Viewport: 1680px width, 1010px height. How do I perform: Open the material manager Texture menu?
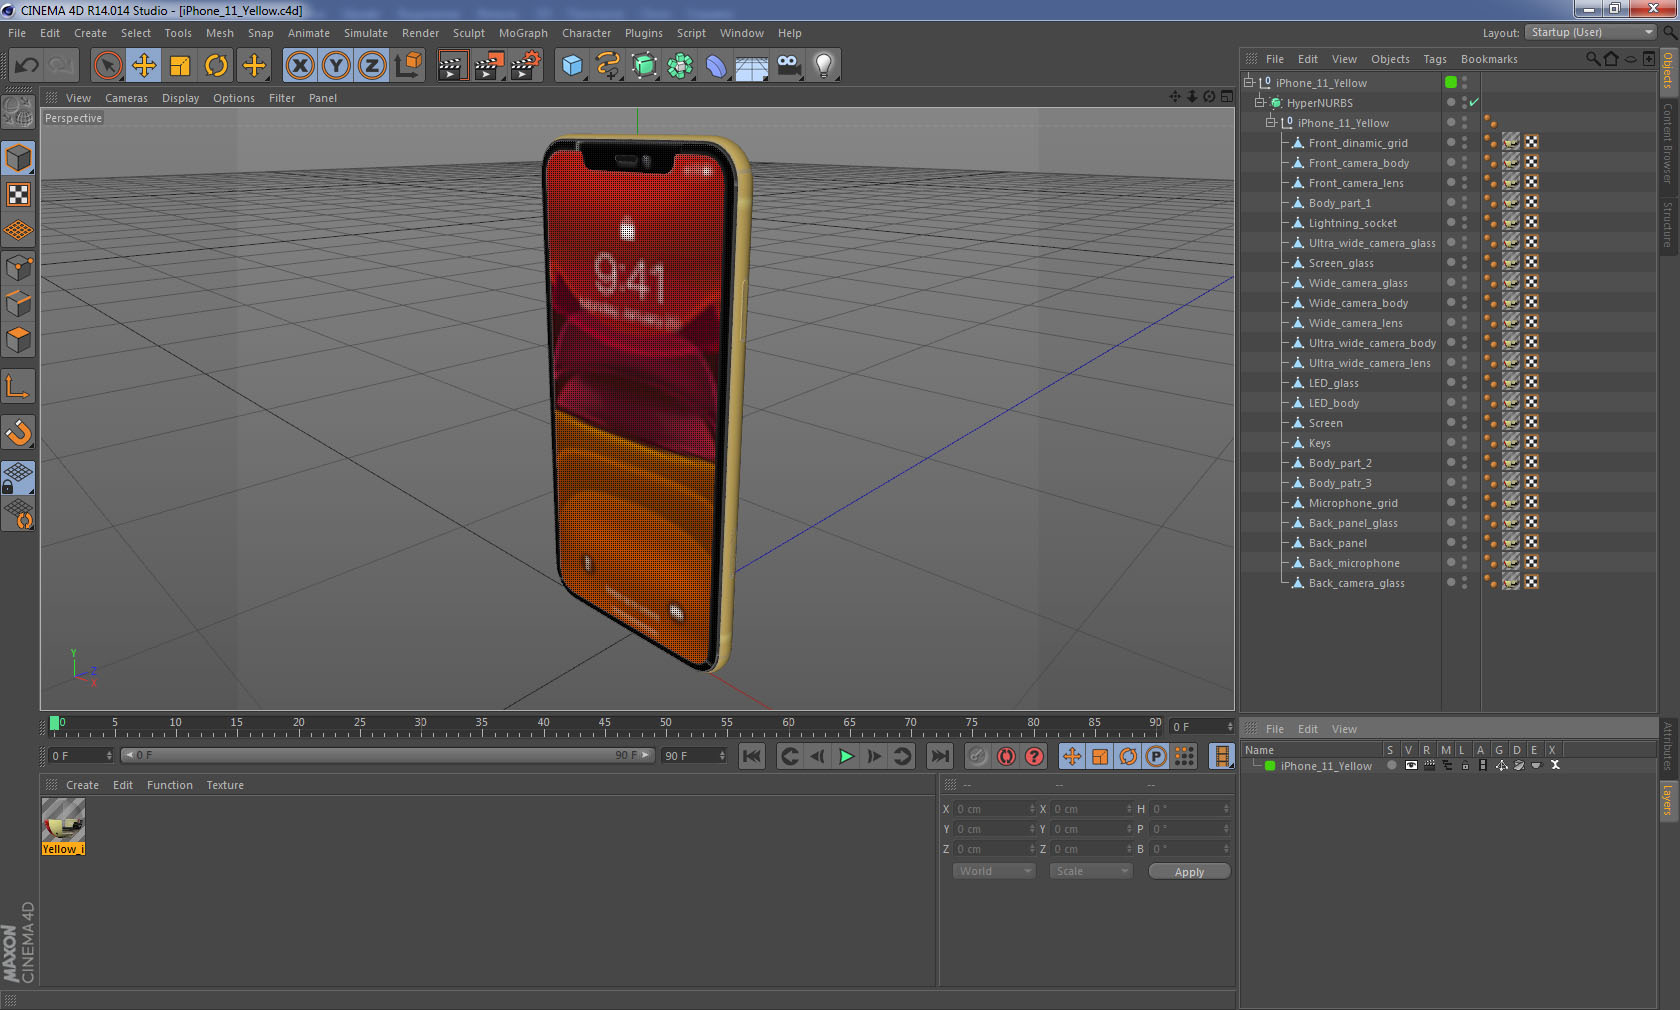point(225,785)
